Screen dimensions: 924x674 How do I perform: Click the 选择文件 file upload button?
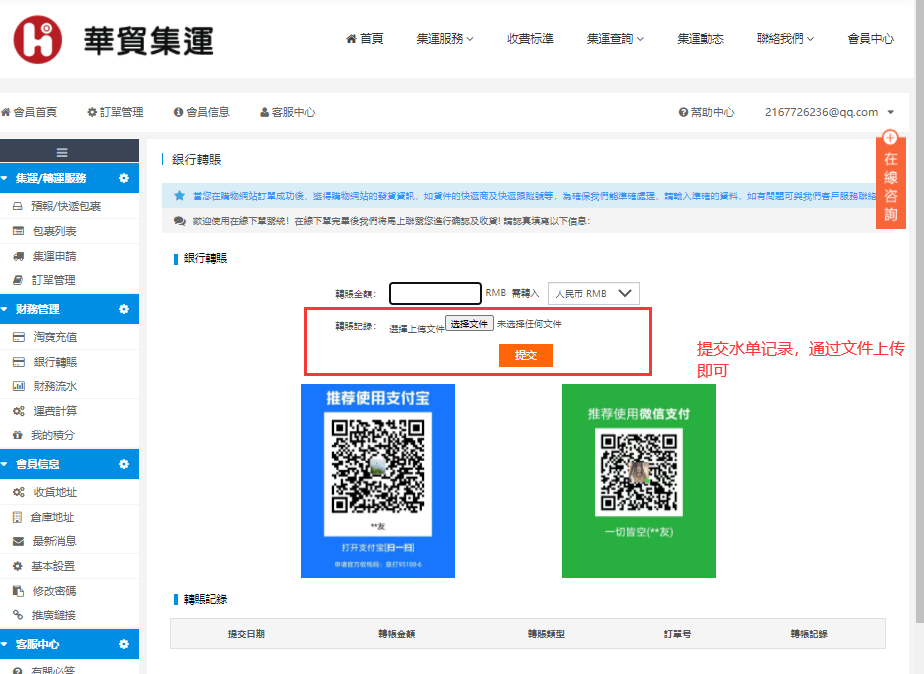(x=469, y=324)
